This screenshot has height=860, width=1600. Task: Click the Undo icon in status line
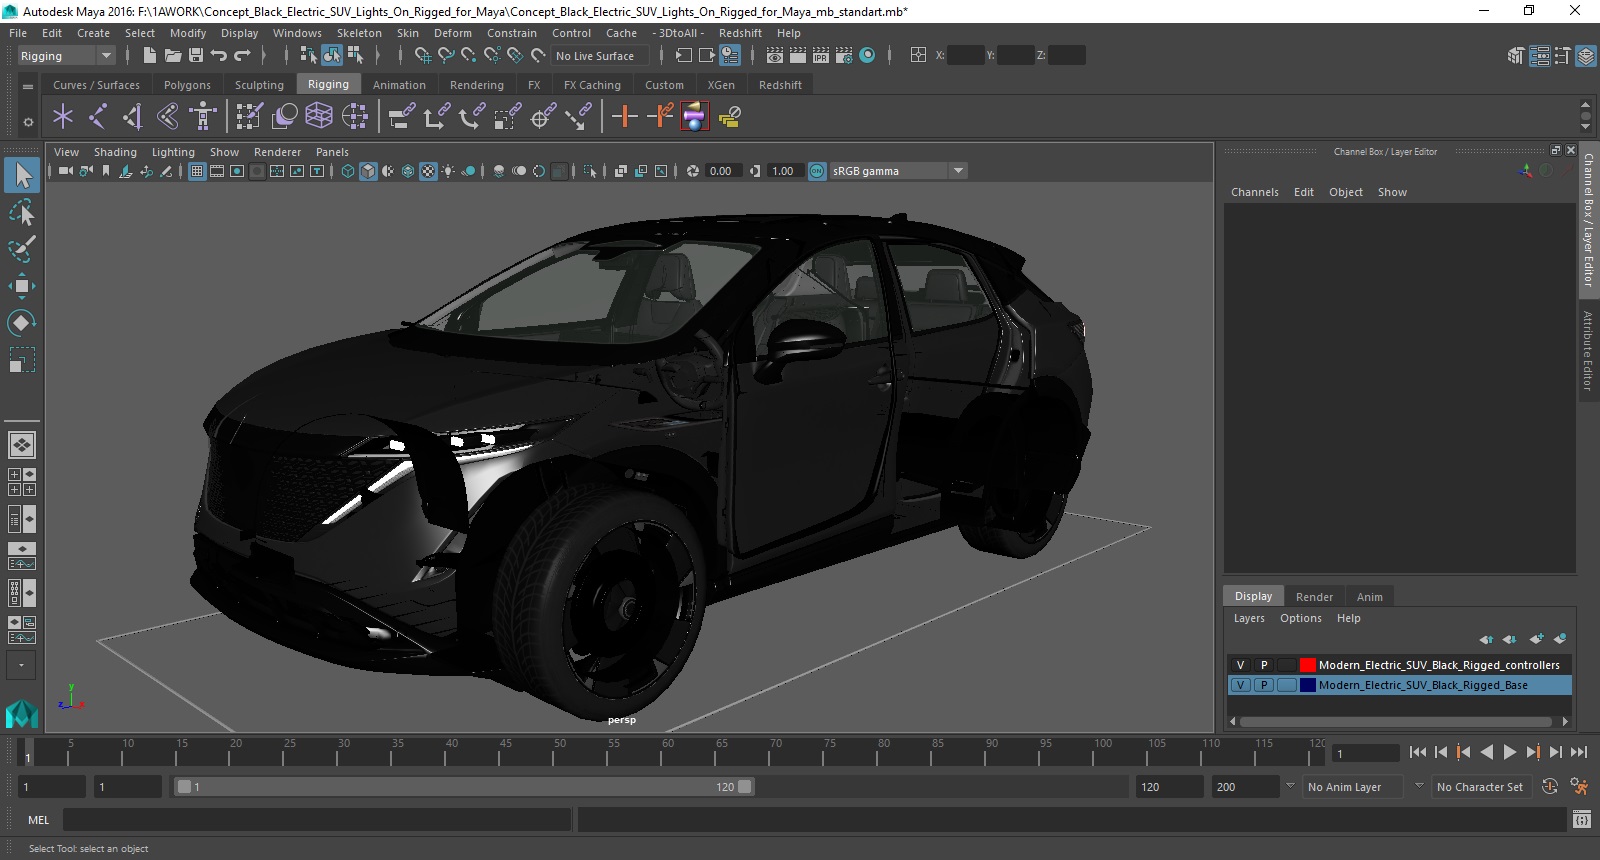point(219,56)
